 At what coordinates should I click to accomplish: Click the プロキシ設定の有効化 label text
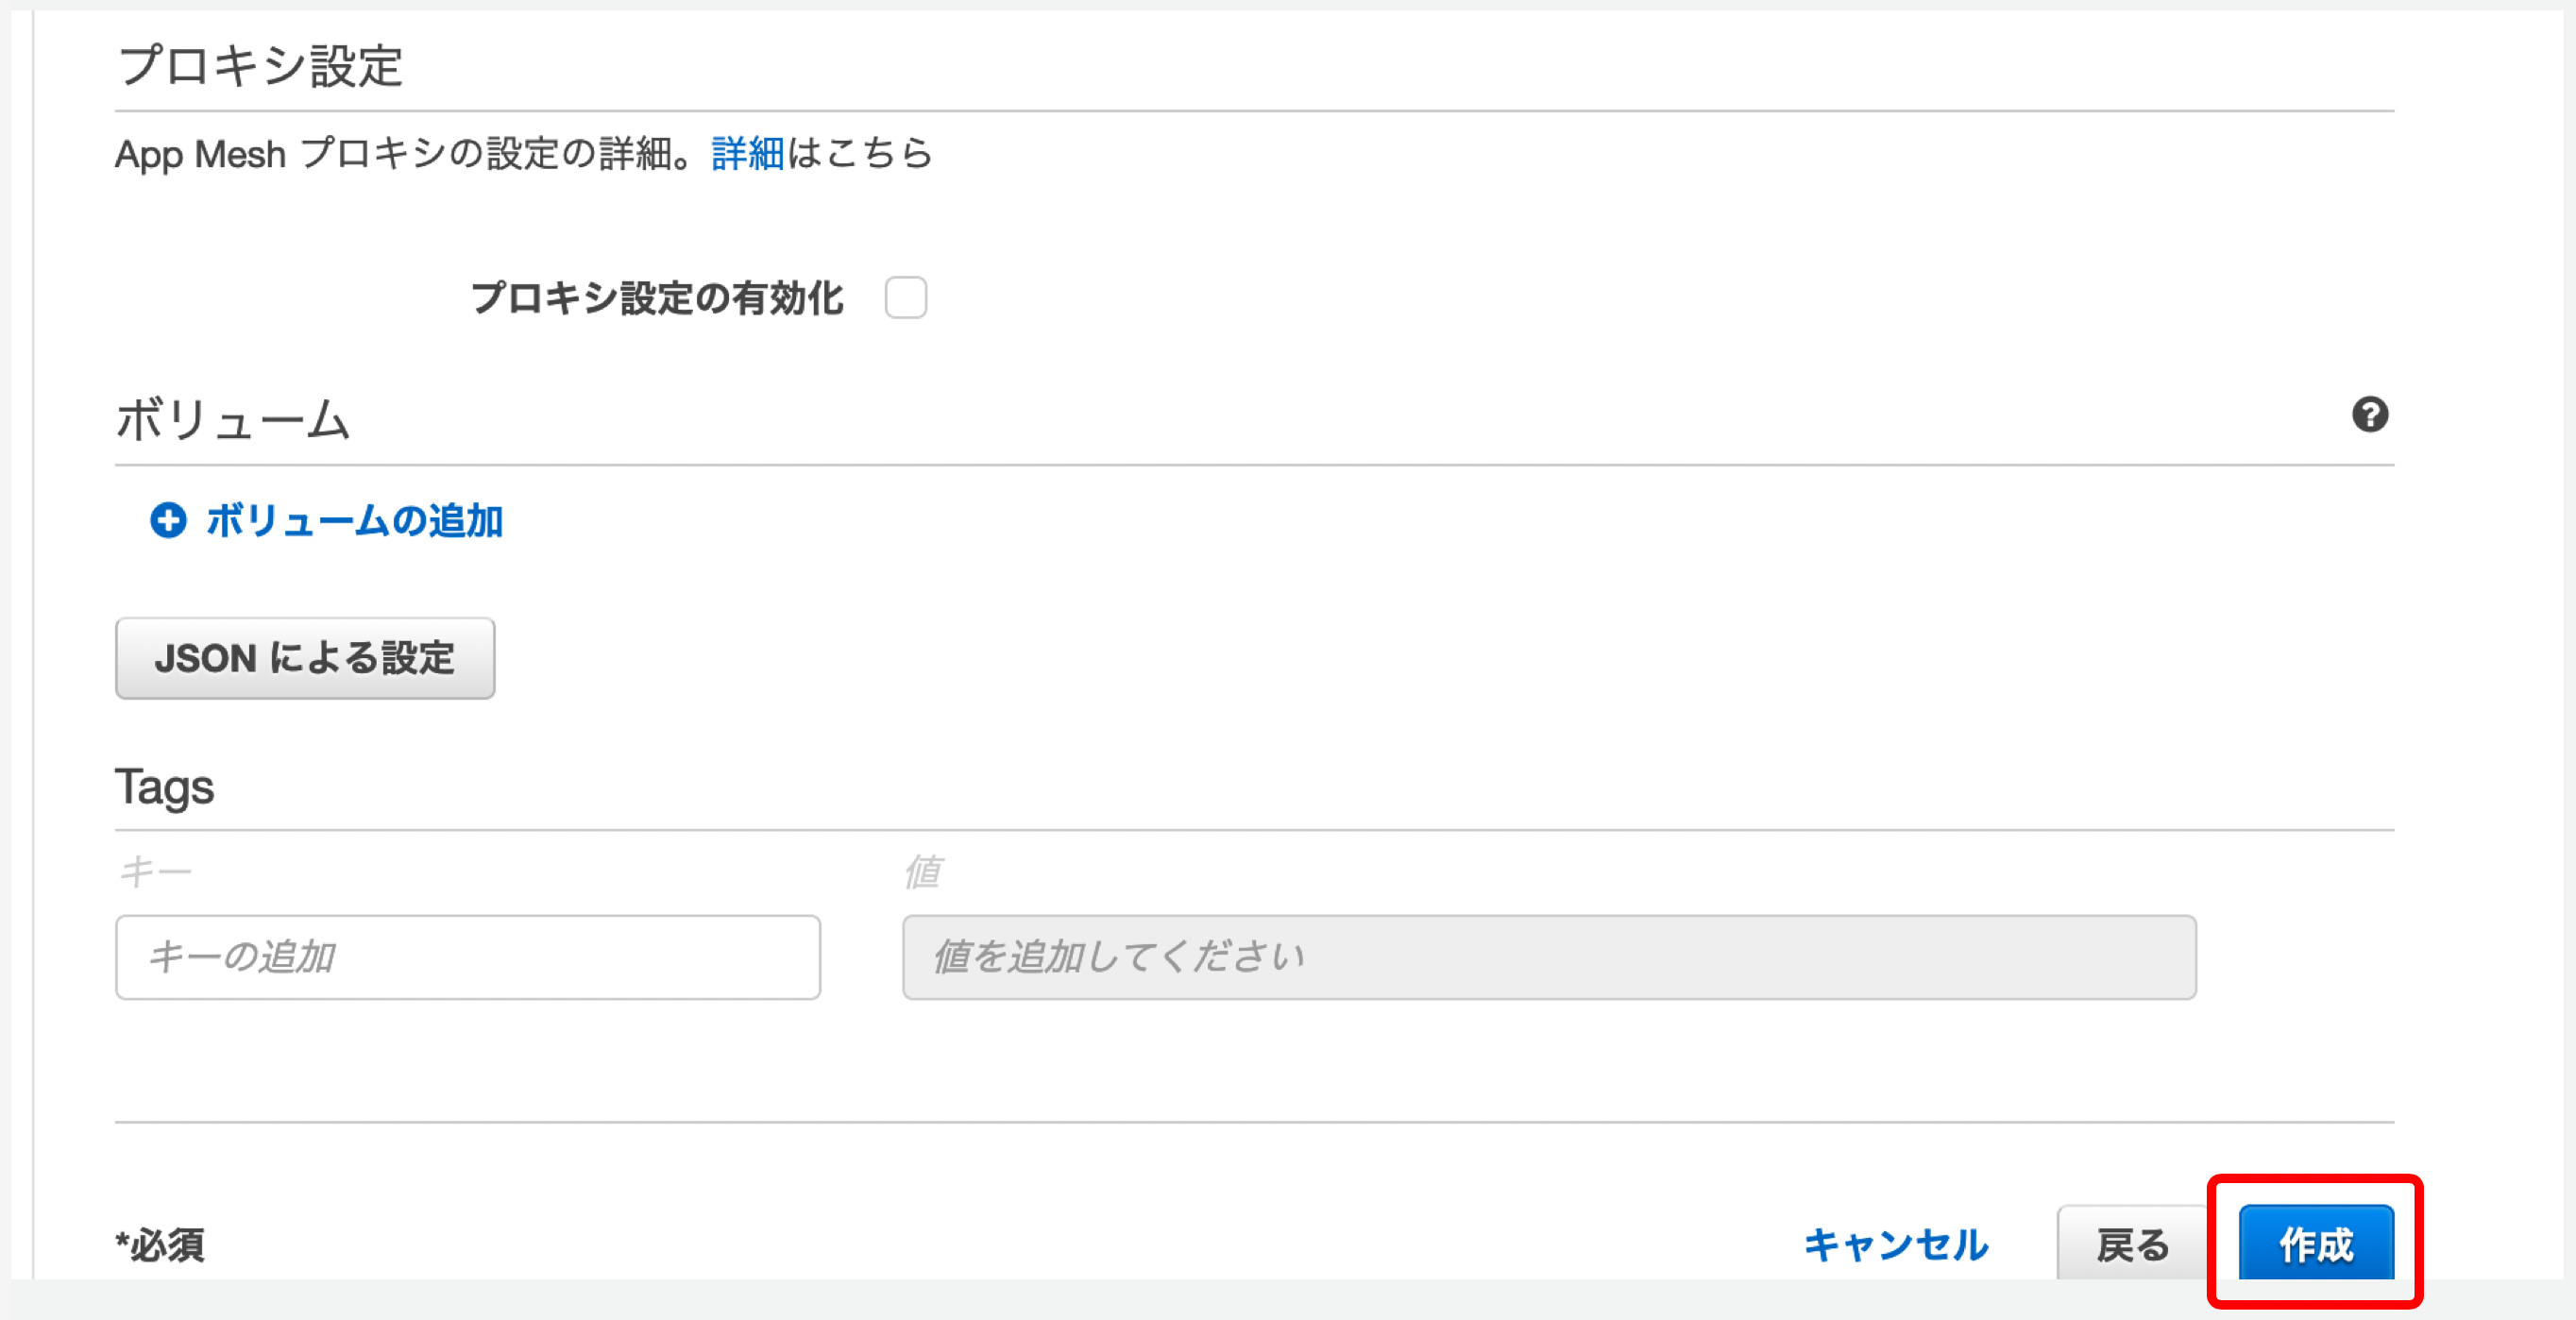point(657,298)
